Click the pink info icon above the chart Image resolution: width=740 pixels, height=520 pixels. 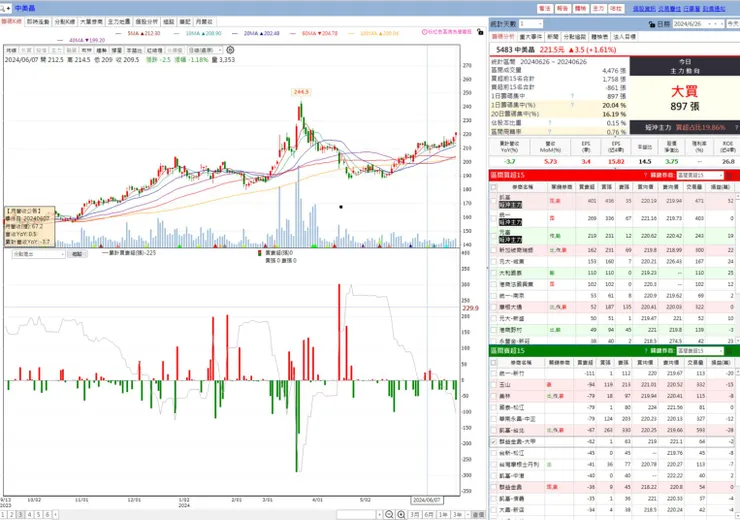pos(425,32)
